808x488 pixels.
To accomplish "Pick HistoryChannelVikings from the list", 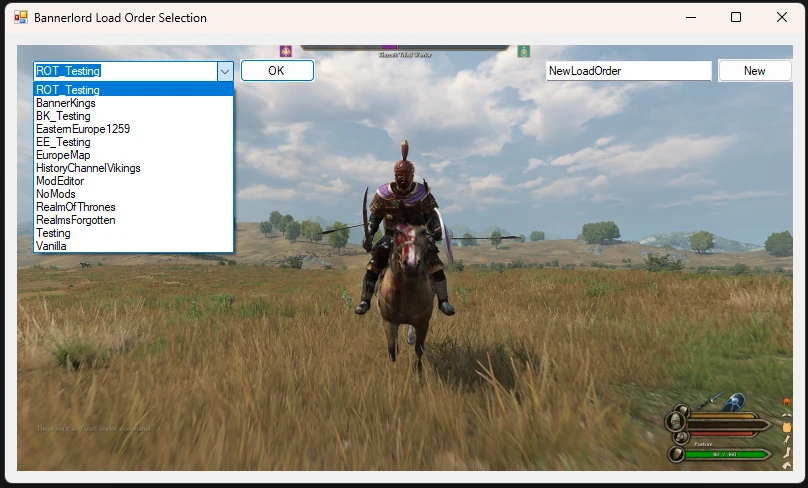I will (x=133, y=168).
